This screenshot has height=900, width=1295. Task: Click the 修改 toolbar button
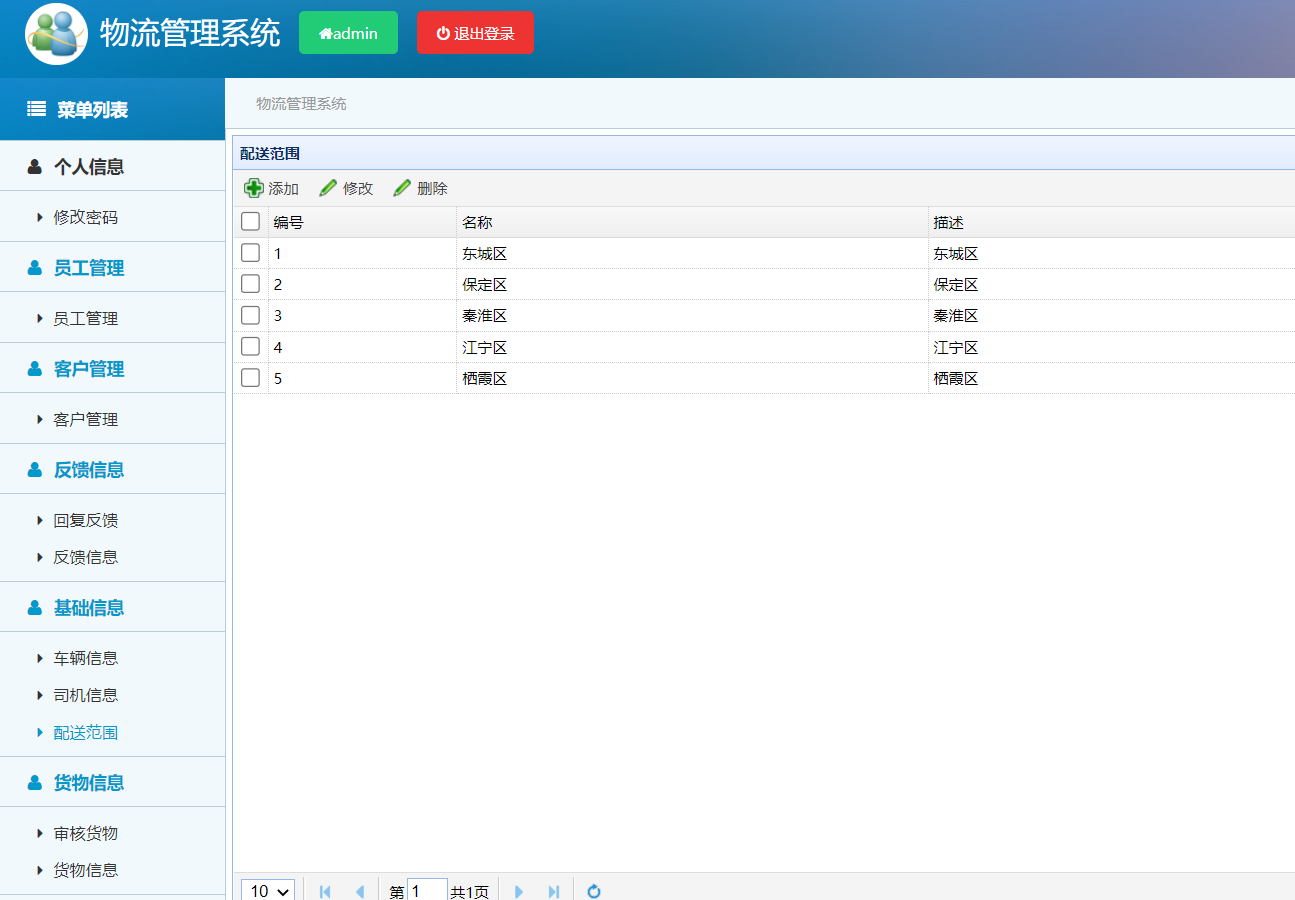(x=346, y=188)
